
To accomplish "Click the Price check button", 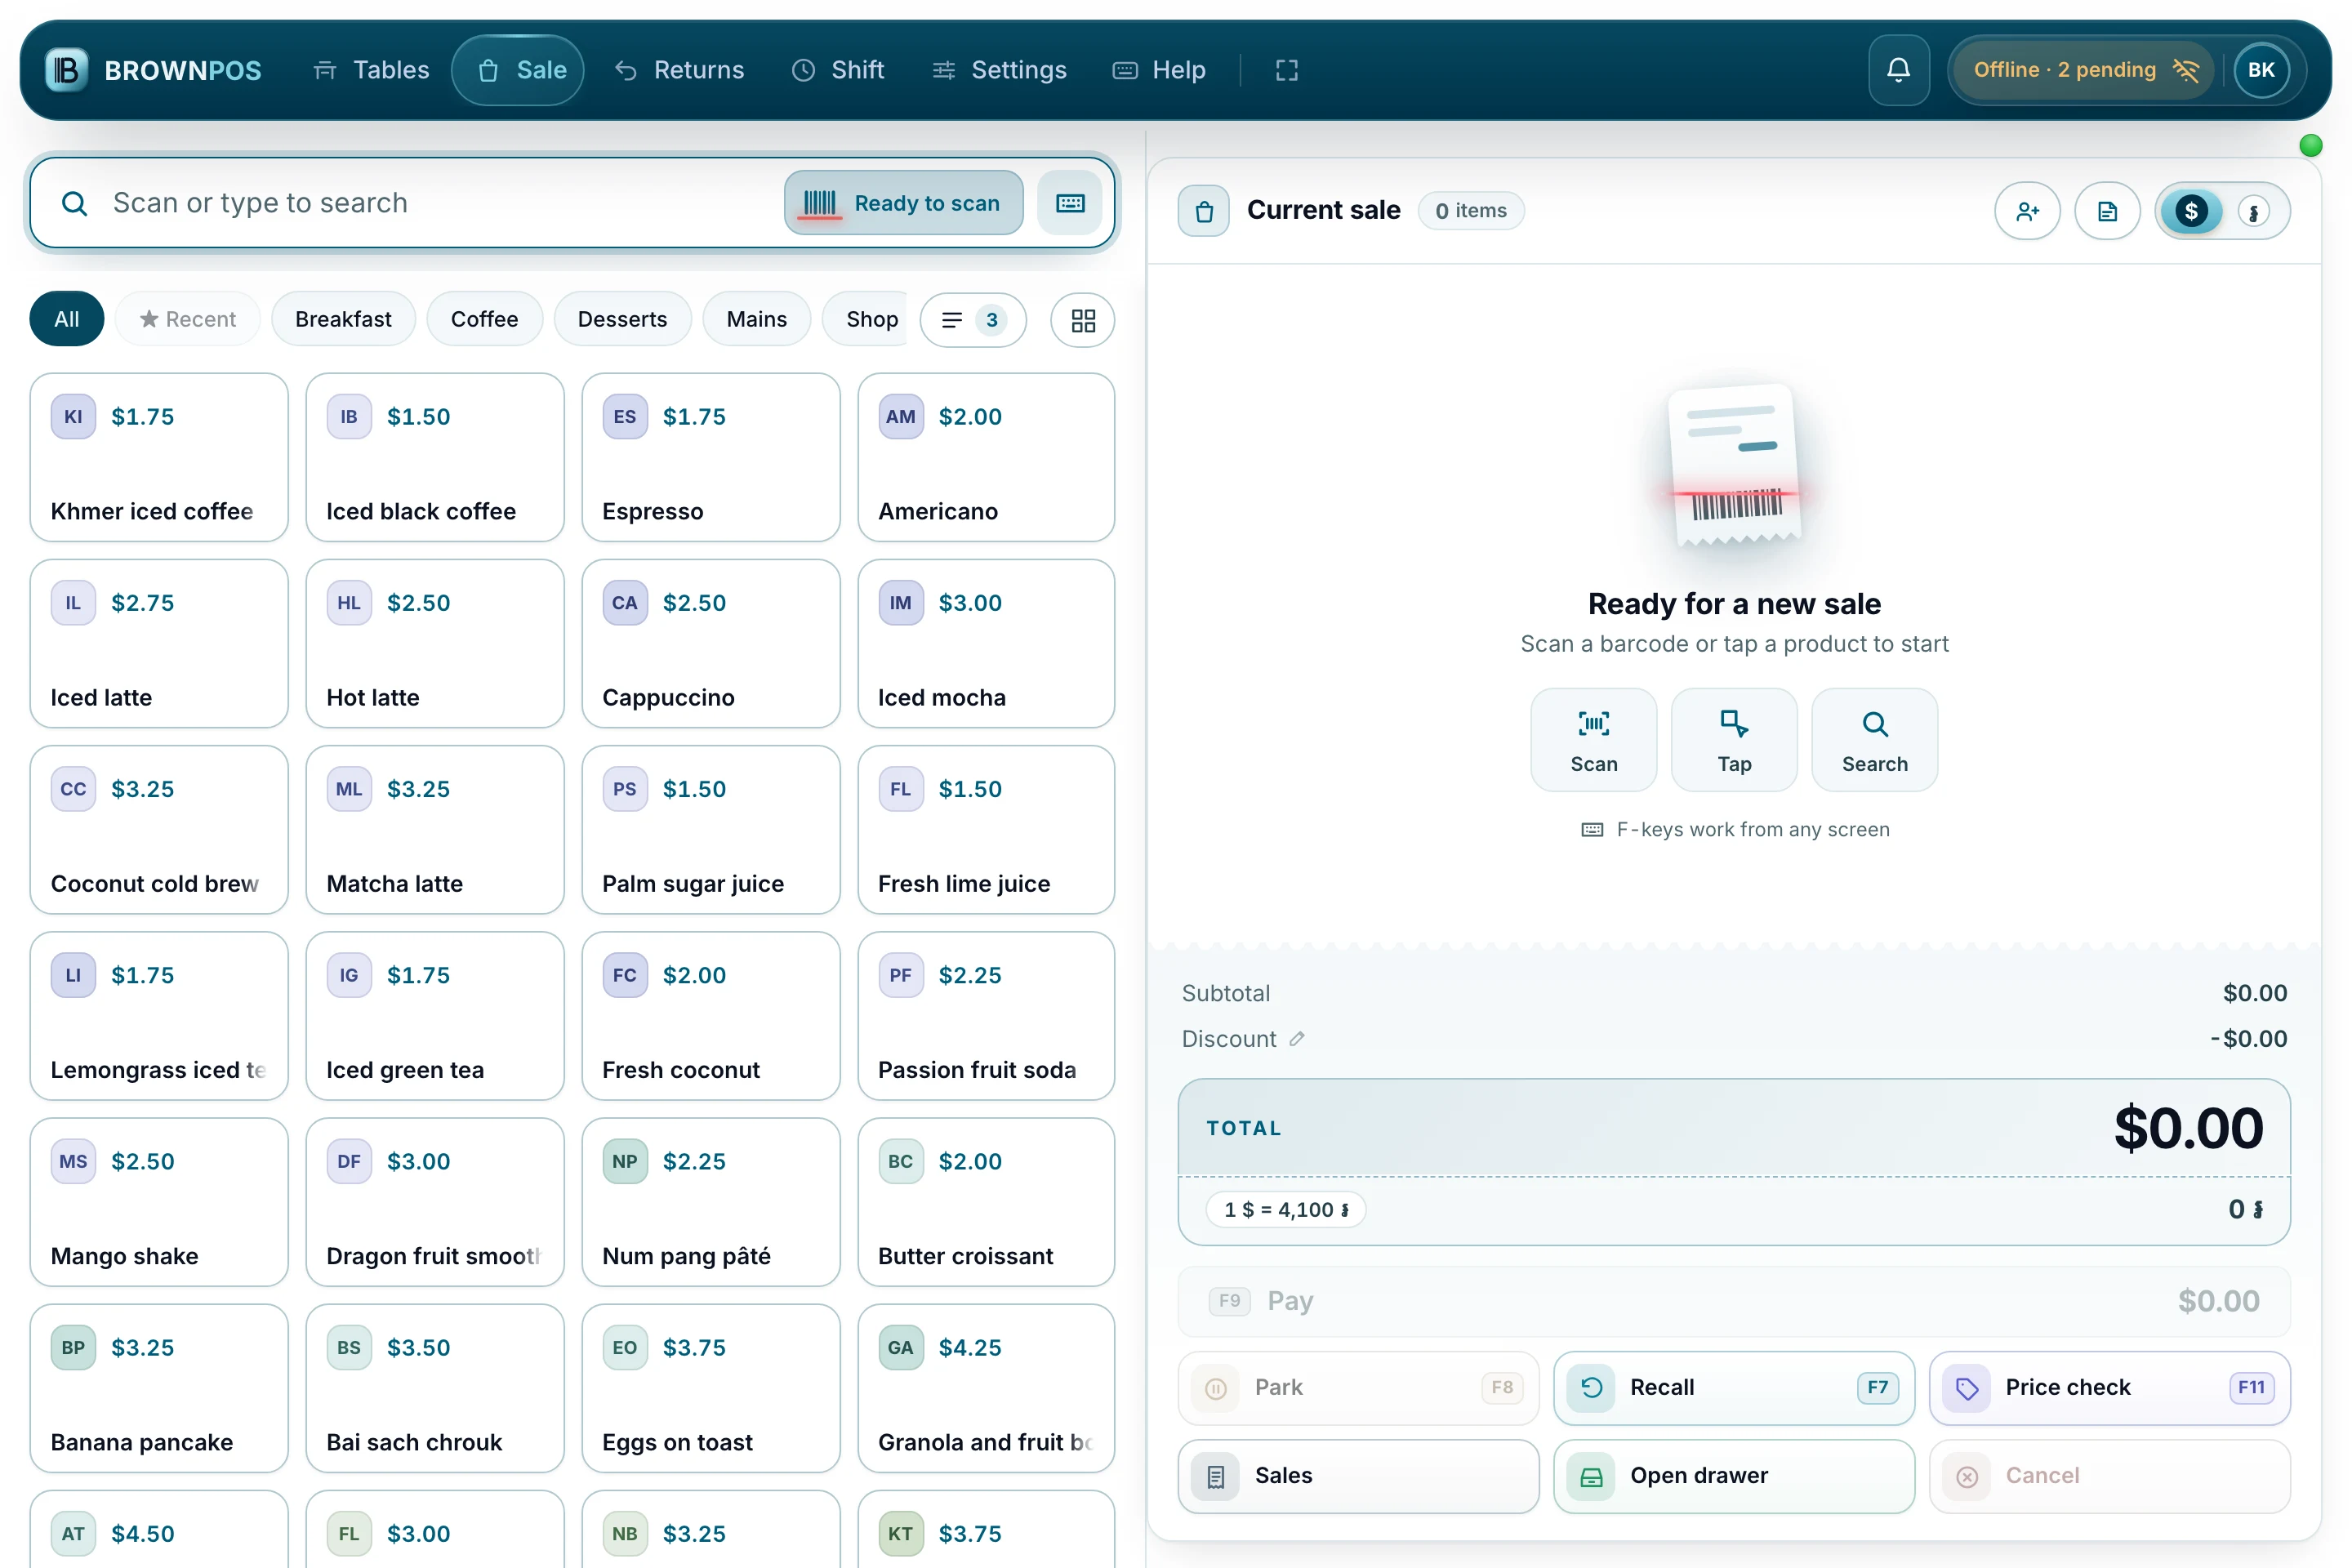I will [x=2109, y=1388].
